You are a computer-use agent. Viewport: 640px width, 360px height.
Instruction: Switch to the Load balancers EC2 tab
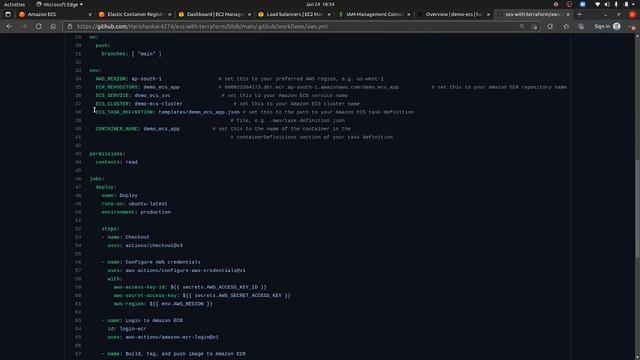pyautogui.click(x=294, y=14)
